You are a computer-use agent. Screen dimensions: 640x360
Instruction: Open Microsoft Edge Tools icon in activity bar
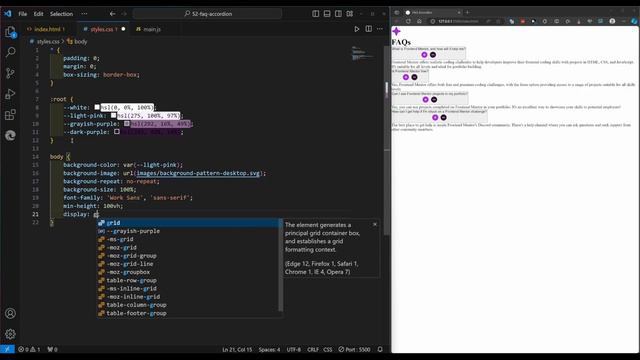(x=10, y=135)
